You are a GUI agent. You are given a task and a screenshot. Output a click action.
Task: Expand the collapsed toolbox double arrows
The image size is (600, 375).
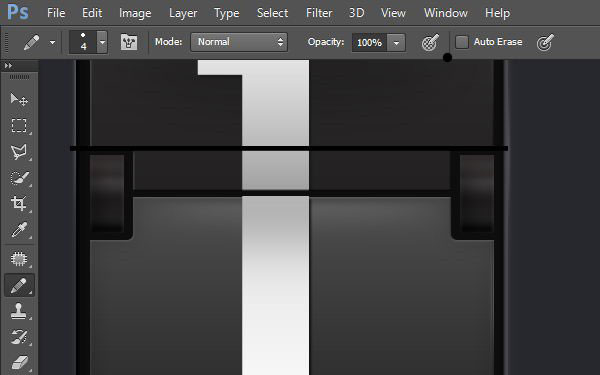[x=8, y=66]
